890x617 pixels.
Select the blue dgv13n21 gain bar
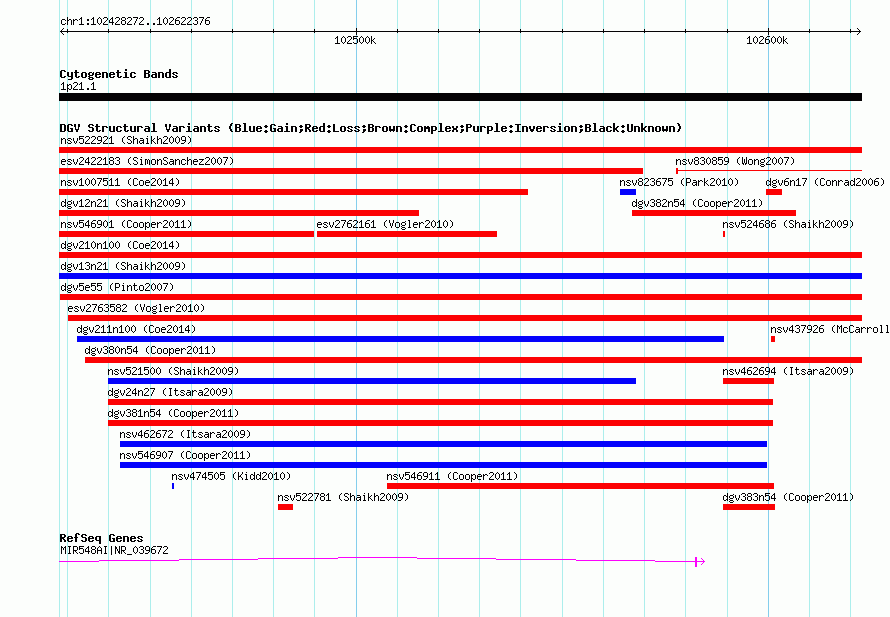click(x=460, y=276)
